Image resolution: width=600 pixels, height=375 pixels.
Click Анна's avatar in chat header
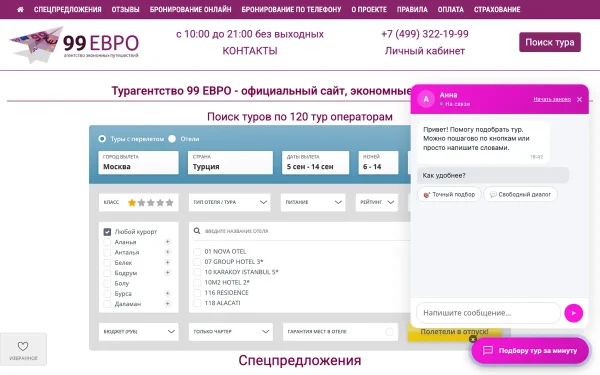pyautogui.click(x=426, y=99)
